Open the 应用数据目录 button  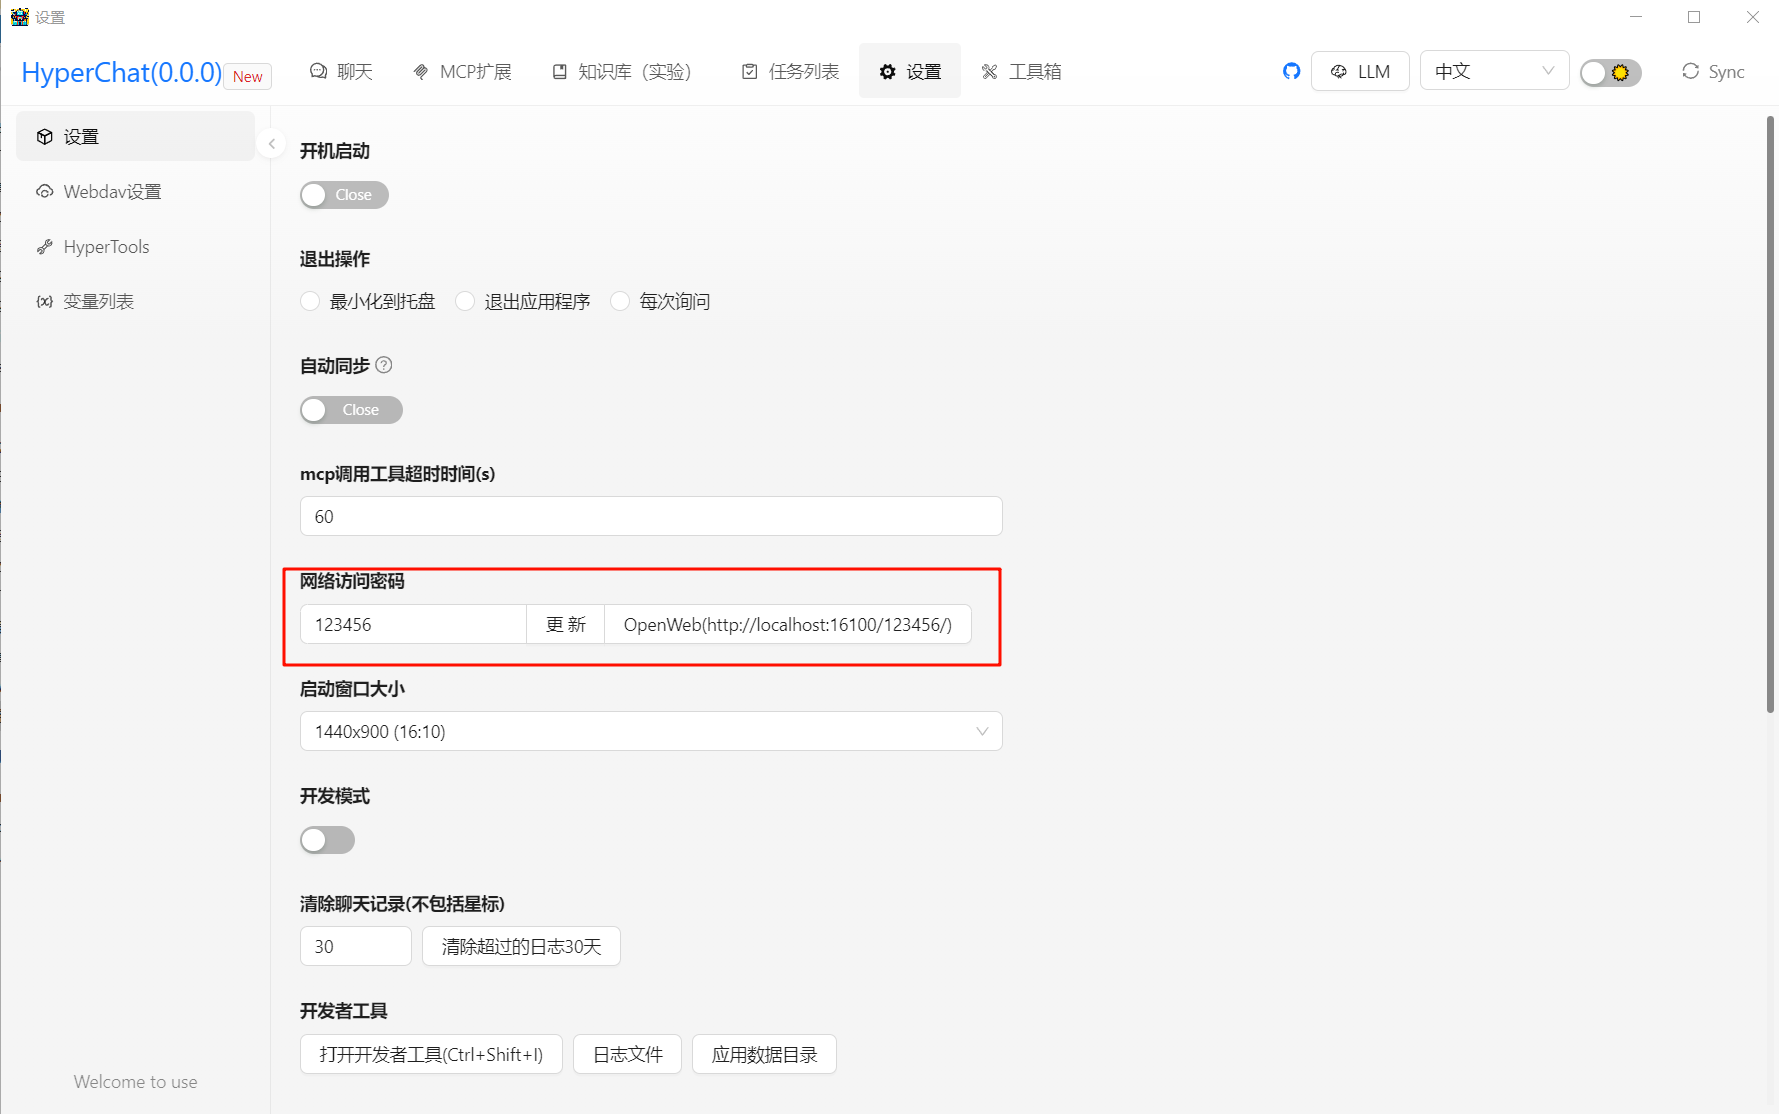point(764,1054)
